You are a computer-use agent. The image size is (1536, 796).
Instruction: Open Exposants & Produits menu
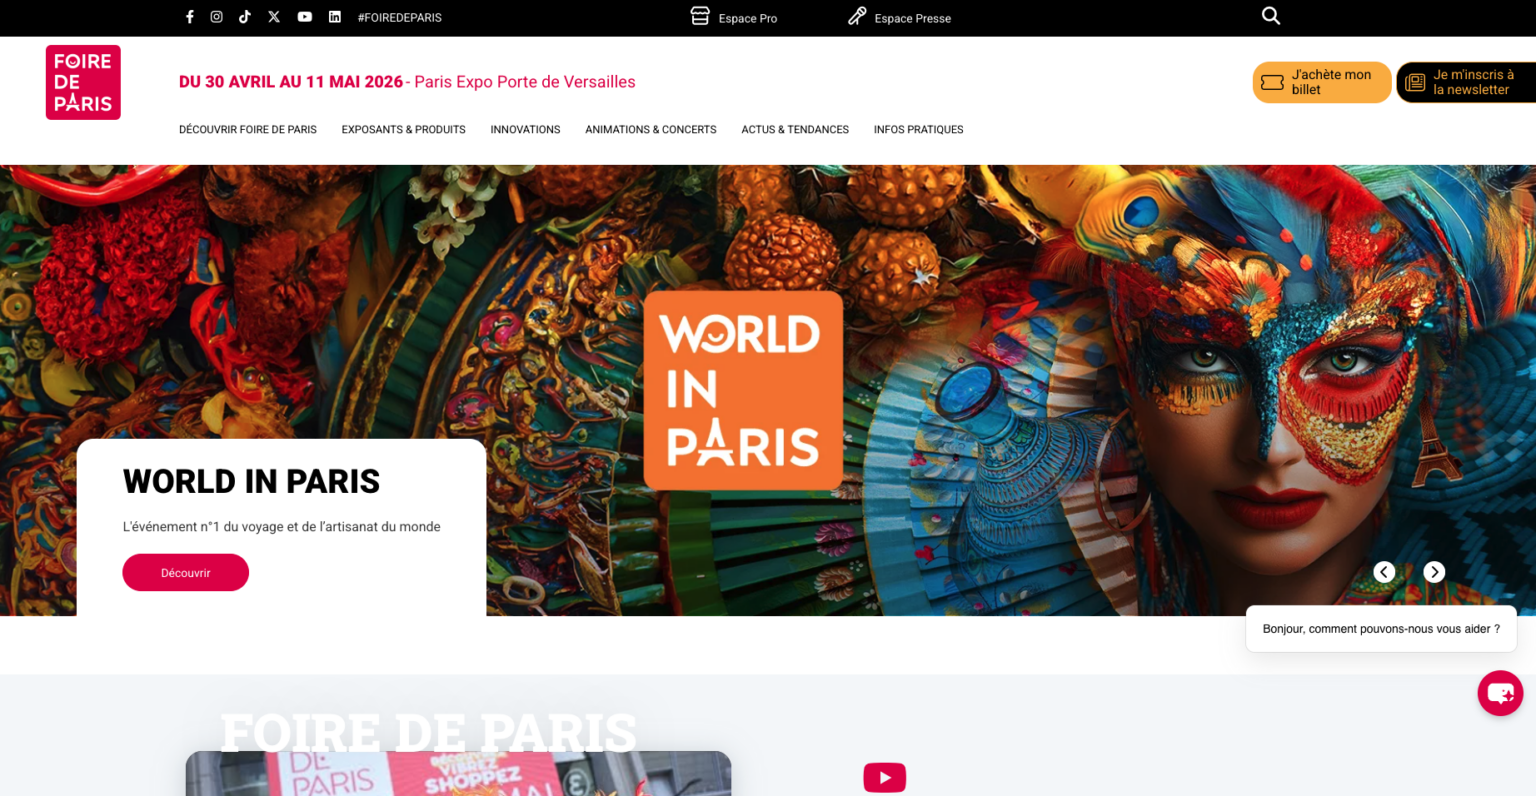[403, 130]
